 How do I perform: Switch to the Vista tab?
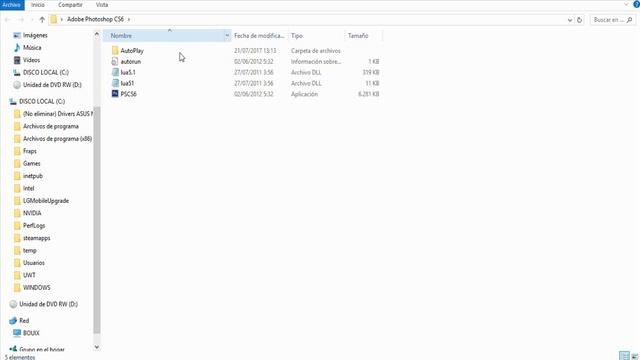(102, 5)
